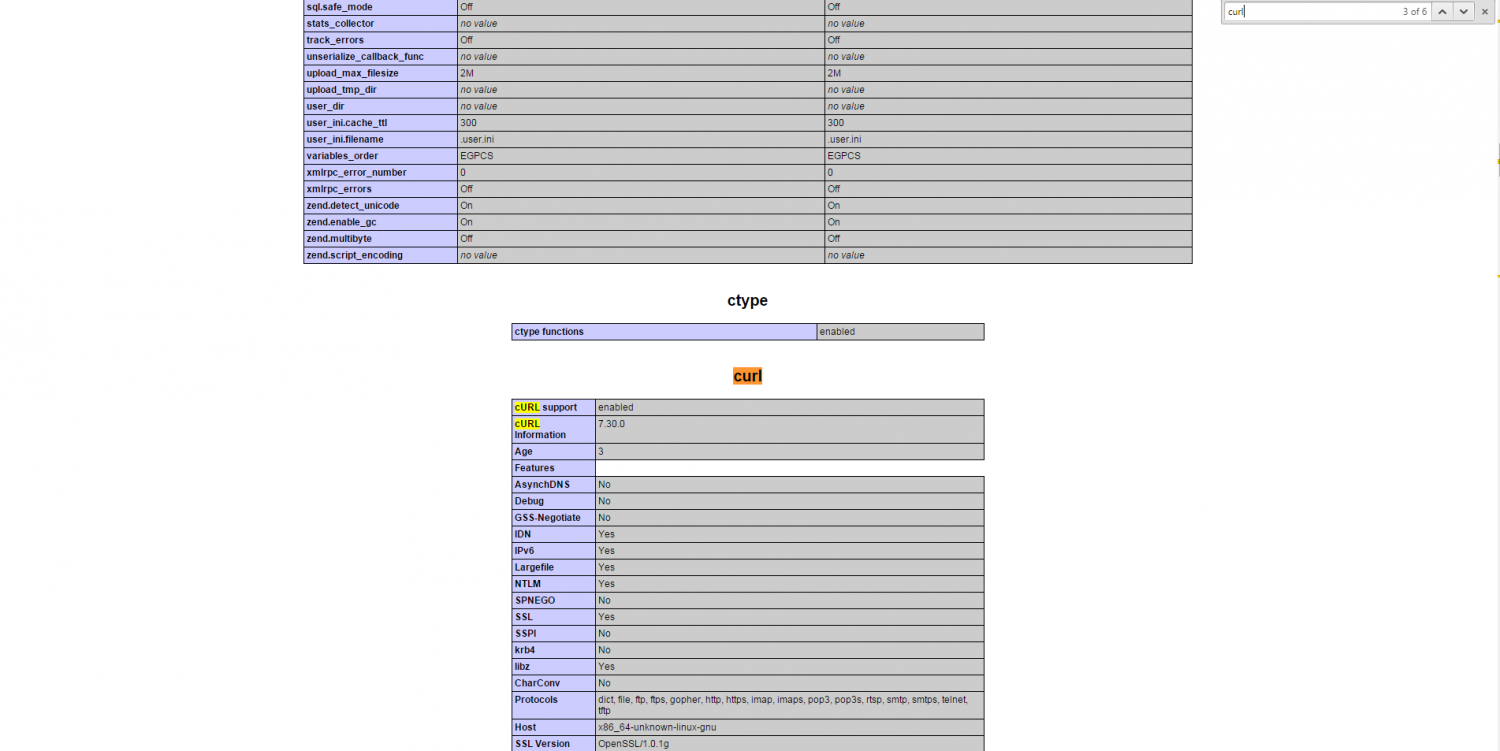Select the 'upload_max_filesize' directive label

(352, 73)
